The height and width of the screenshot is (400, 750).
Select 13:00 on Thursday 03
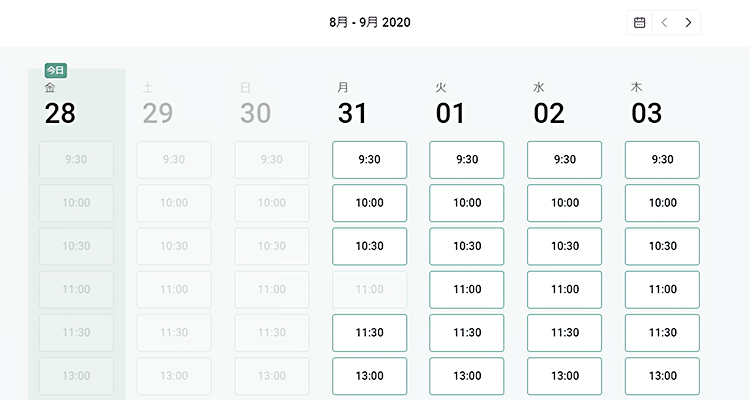(x=662, y=376)
